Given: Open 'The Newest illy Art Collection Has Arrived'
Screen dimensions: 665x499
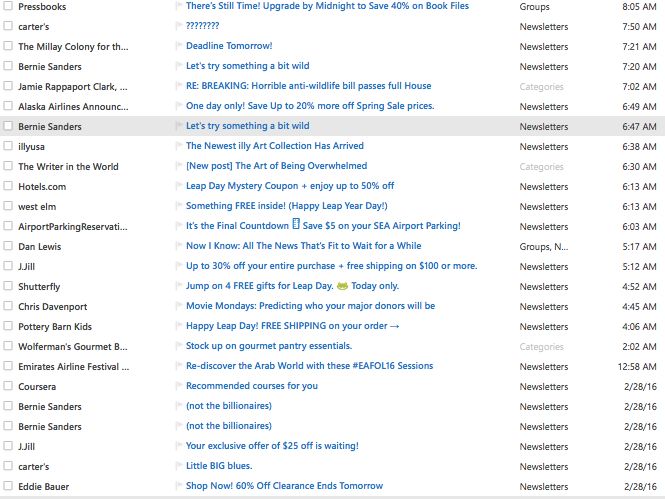Looking at the screenshot, I should click(x=274, y=146).
